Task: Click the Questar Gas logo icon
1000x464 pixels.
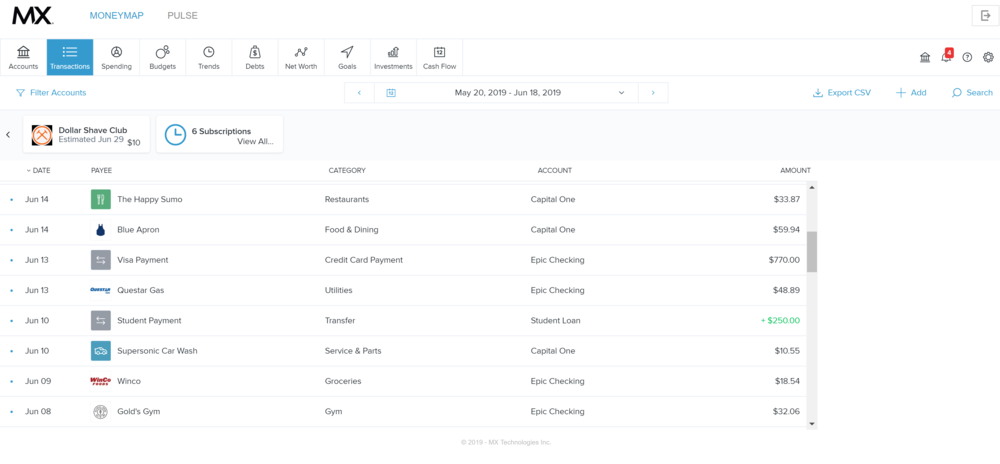Action: point(101,290)
